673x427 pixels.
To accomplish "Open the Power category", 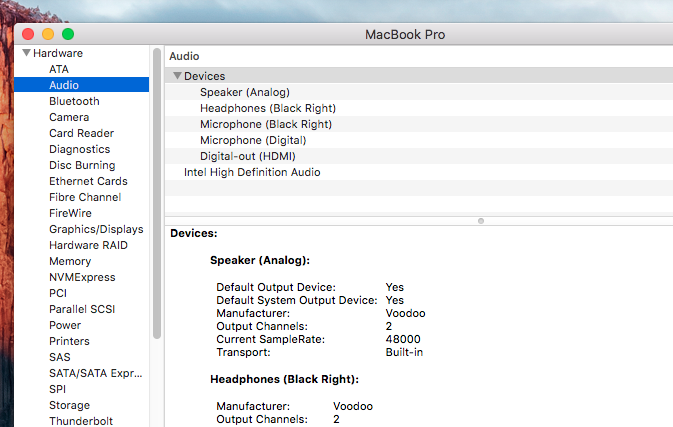I will pyautogui.click(x=65, y=325).
